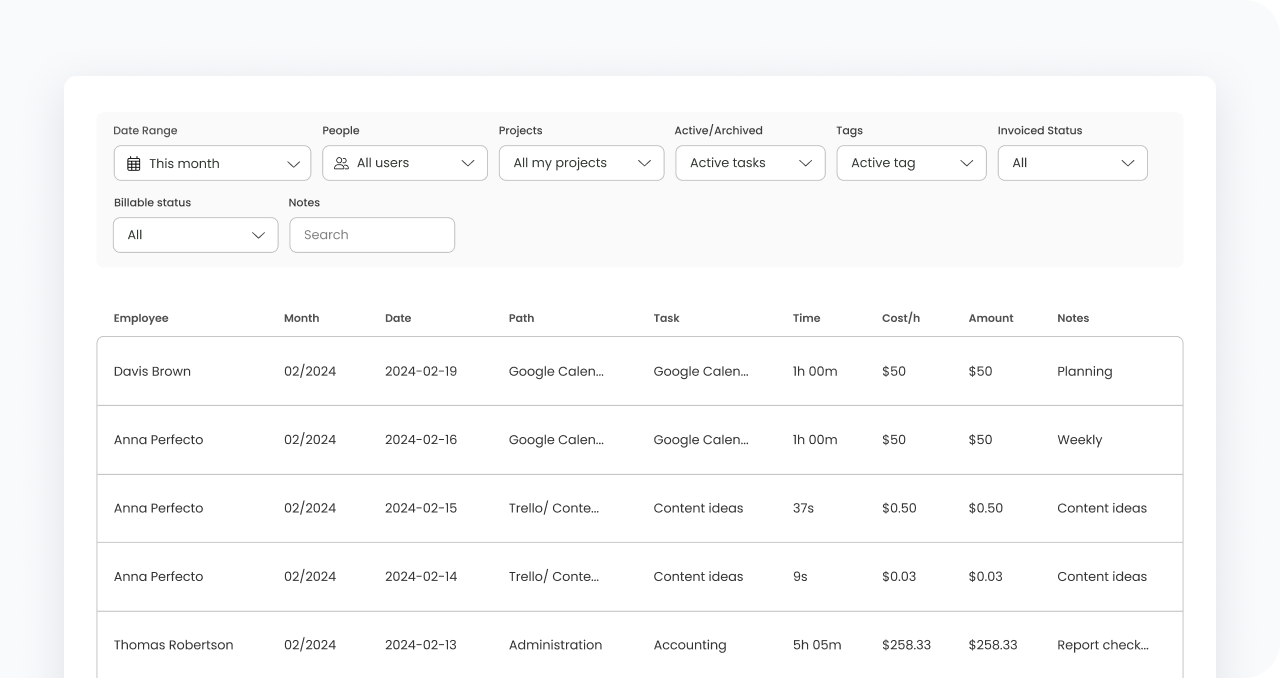This screenshot has height=678, width=1280.
Task: Expand the Tags 'Active tag' dropdown
Action: click(912, 163)
